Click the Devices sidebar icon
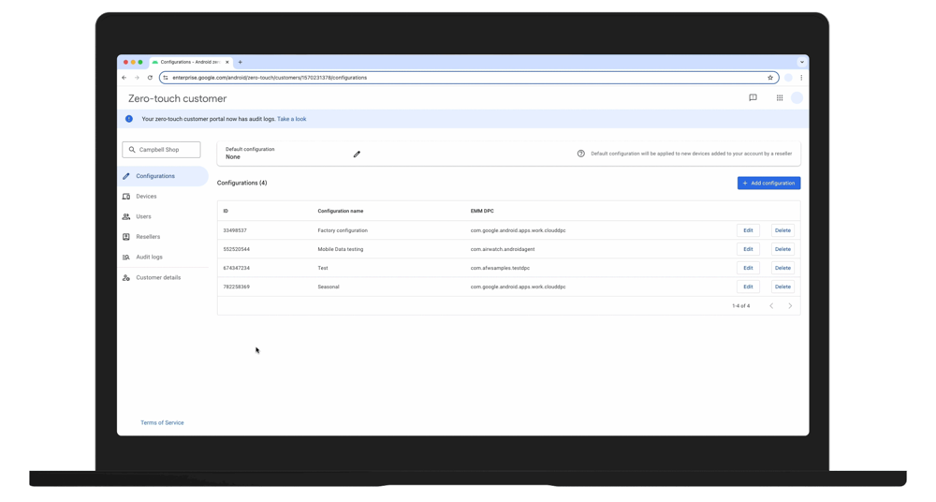This screenshot has width=936, height=502. click(126, 196)
